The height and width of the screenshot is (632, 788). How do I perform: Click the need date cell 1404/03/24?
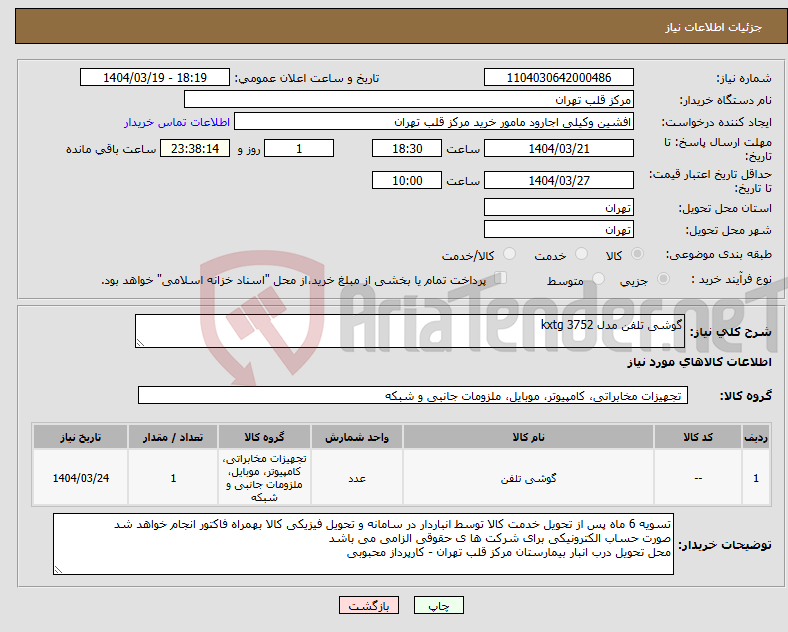80,478
